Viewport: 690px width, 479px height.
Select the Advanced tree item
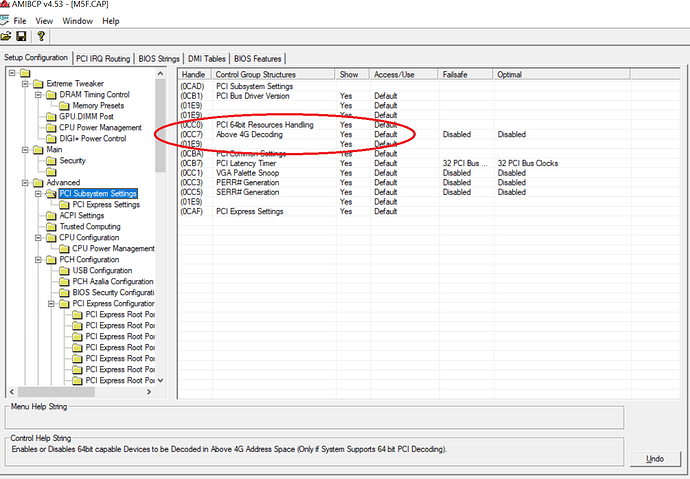coord(63,183)
